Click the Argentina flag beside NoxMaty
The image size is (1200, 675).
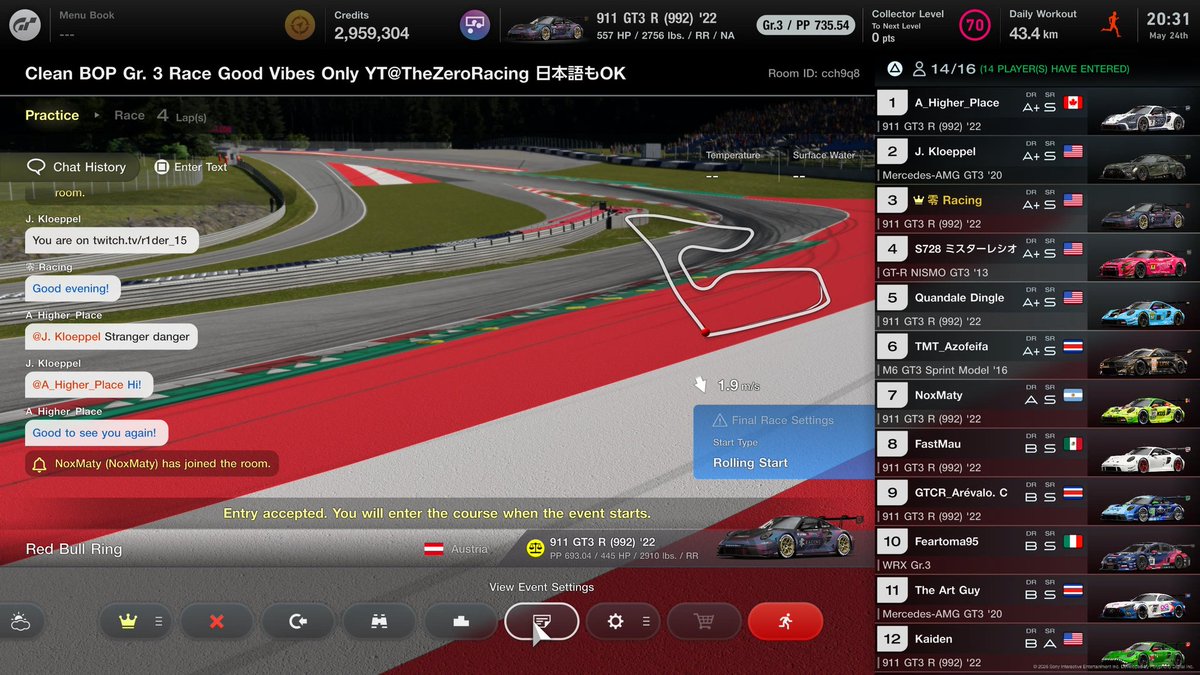click(x=1075, y=395)
